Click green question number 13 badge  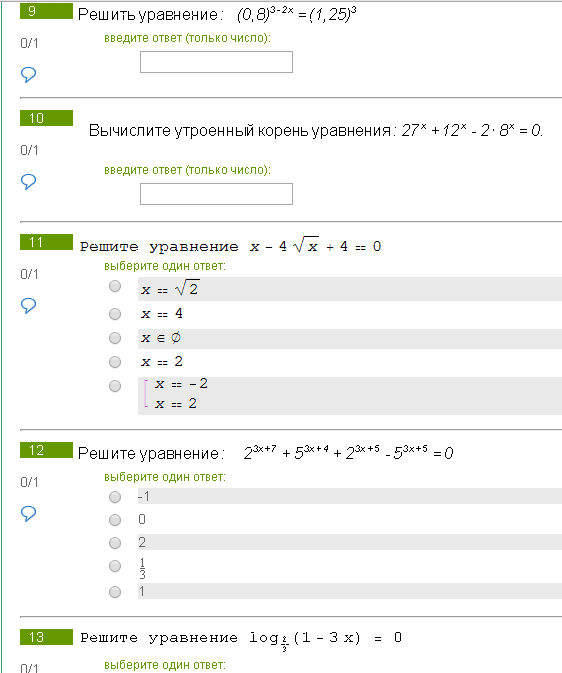(x=46, y=637)
